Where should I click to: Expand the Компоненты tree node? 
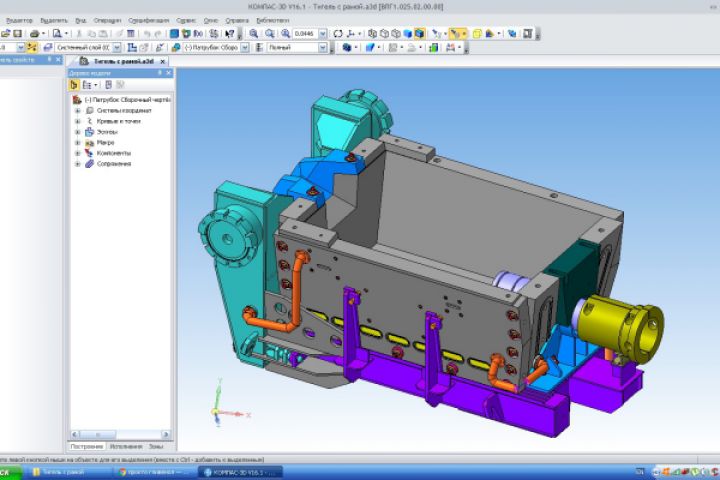click(78, 153)
